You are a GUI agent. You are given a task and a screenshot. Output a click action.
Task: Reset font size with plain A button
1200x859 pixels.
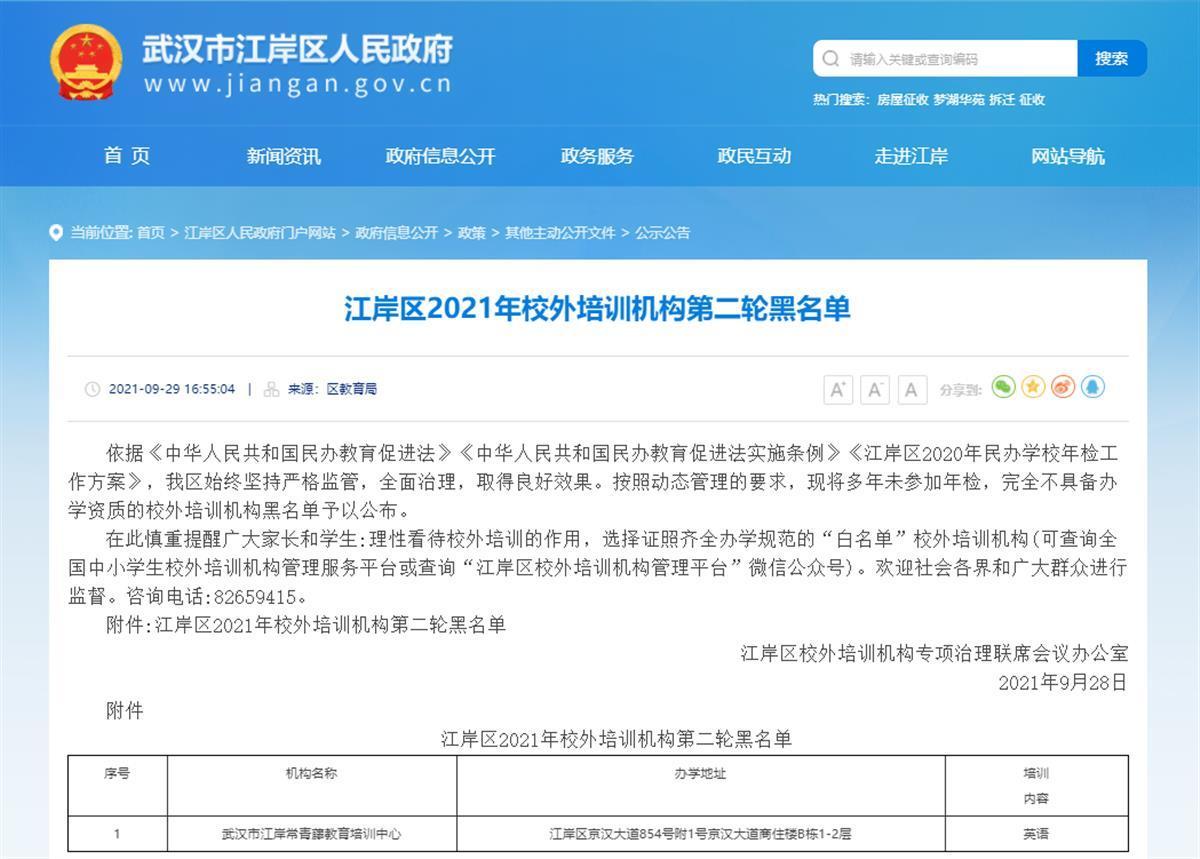click(911, 389)
